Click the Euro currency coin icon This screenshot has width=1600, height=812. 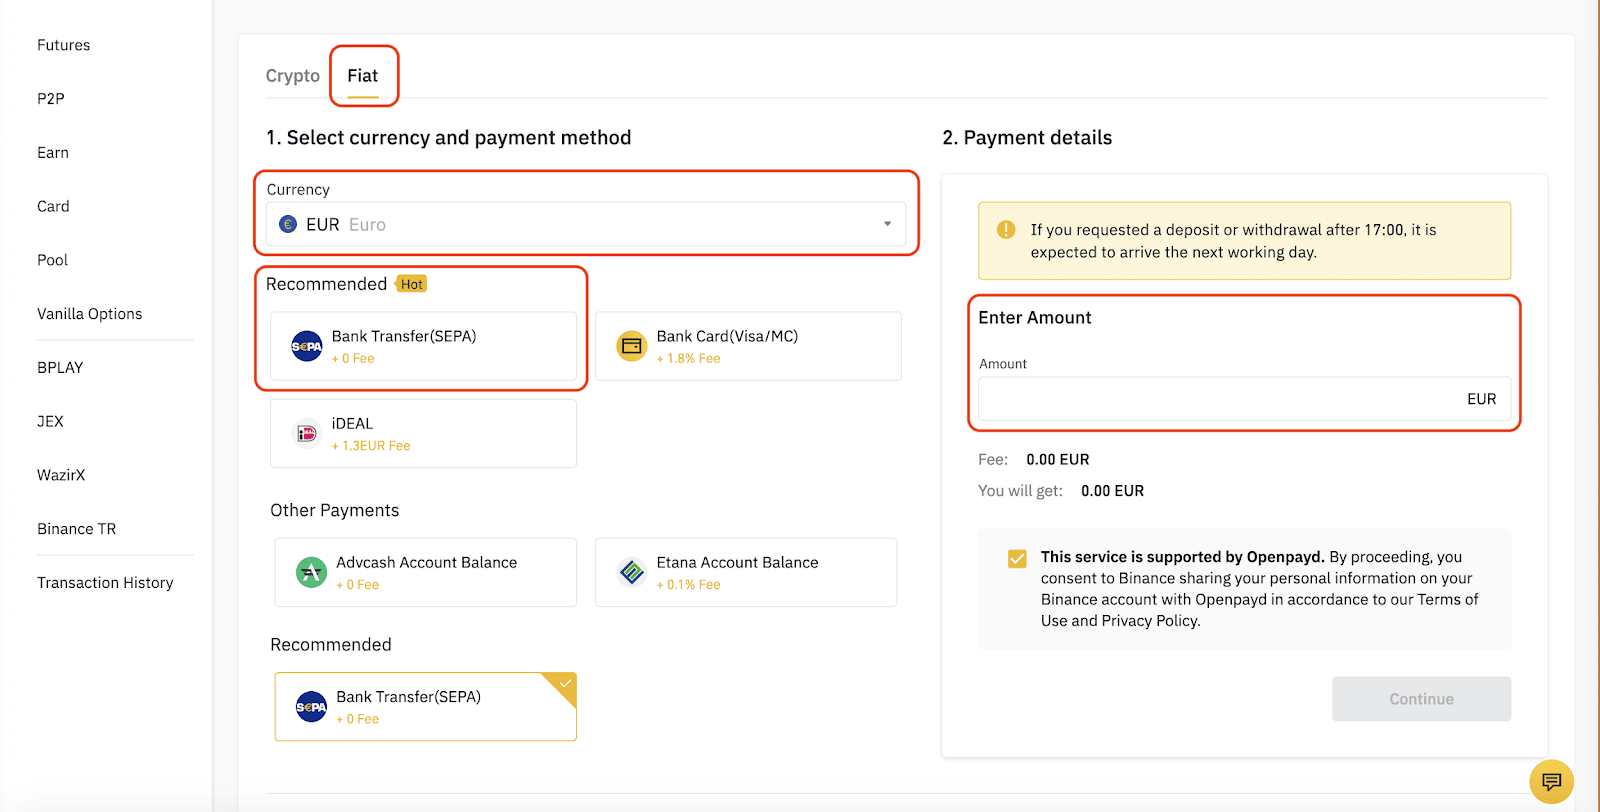click(x=288, y=224)
